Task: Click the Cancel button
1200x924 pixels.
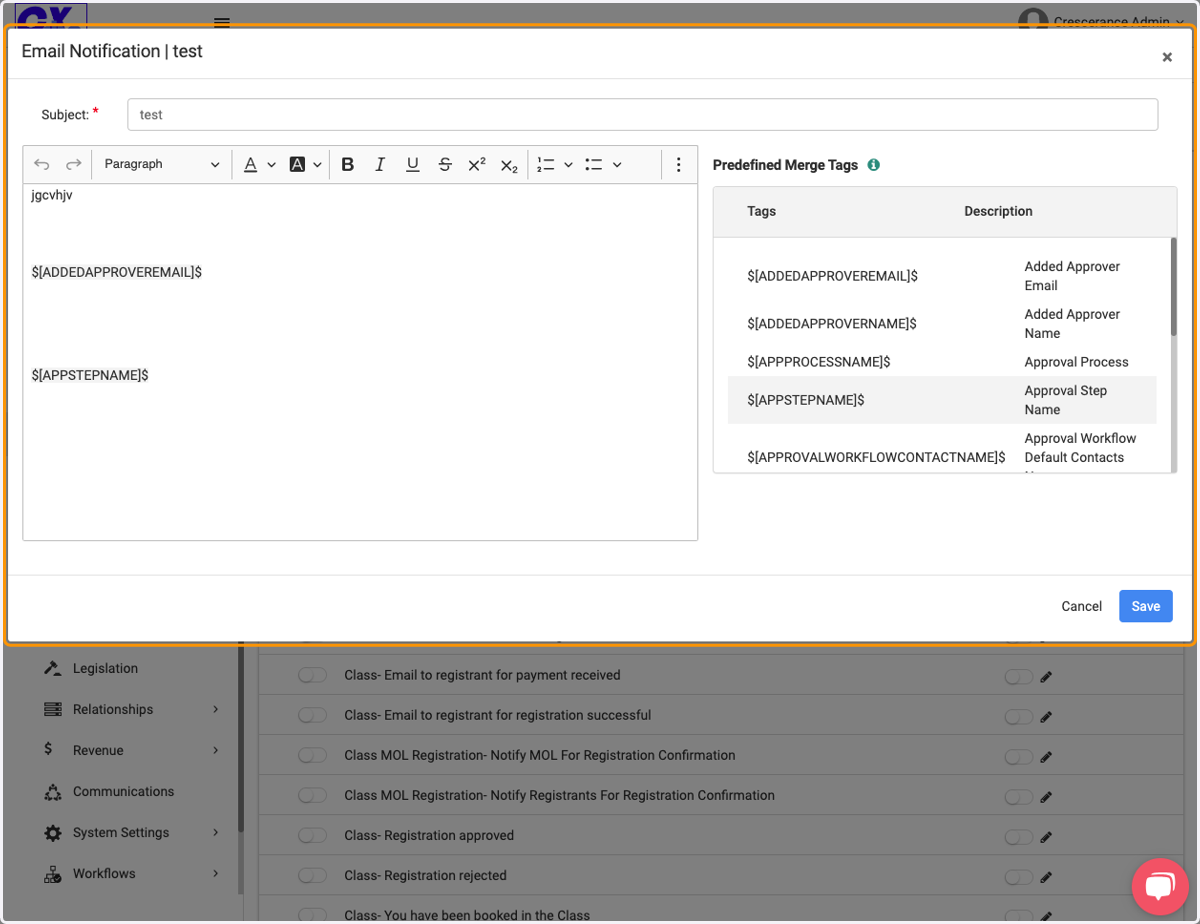Action: 1081,606
